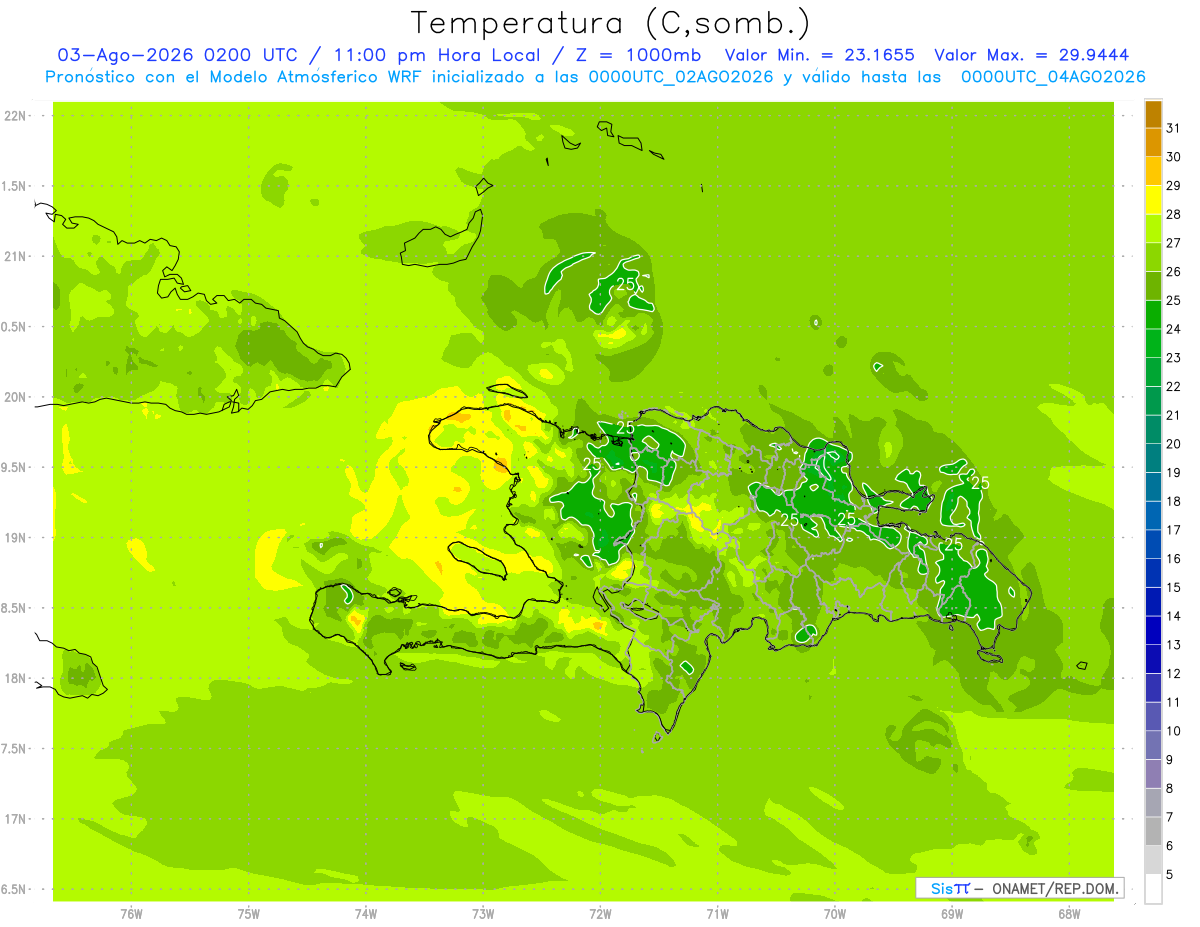Click the colorbar value 24

pos(1173,329)
